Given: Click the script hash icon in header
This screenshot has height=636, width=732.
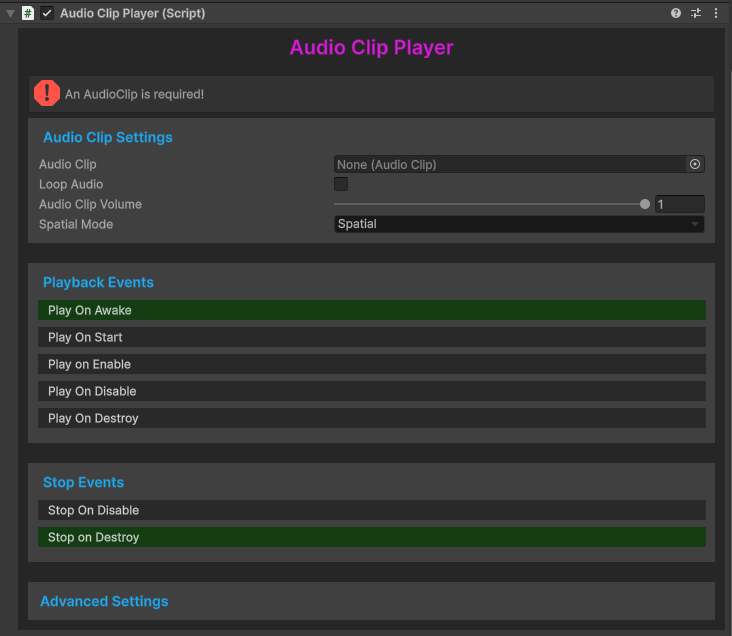Looking at the screenshot, I should click(28, 13).
